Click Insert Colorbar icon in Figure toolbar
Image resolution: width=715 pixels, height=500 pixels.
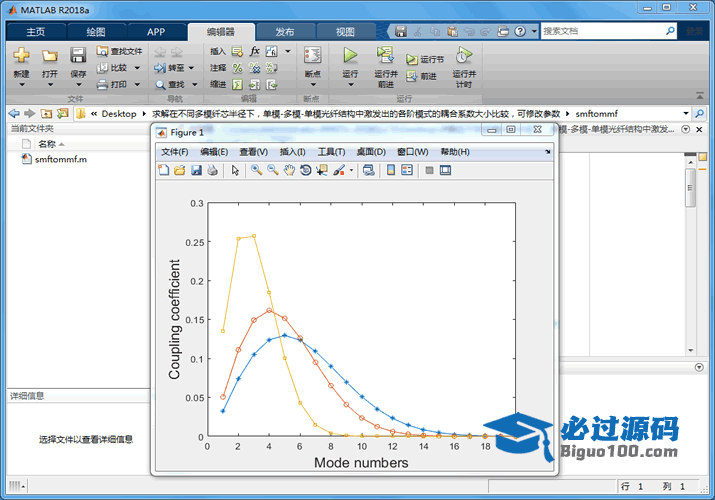point(391,170)
